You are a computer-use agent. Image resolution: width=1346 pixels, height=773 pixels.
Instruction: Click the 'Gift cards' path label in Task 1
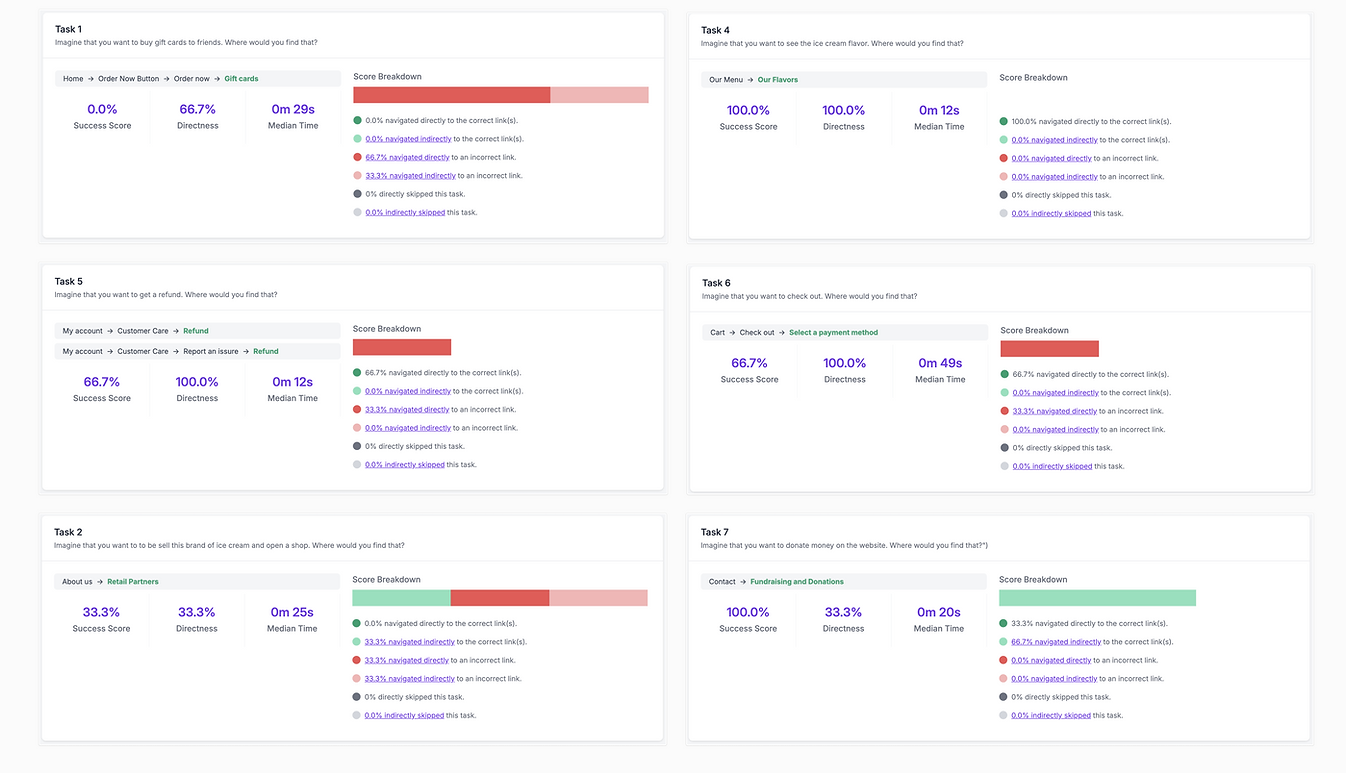point(241,78)
